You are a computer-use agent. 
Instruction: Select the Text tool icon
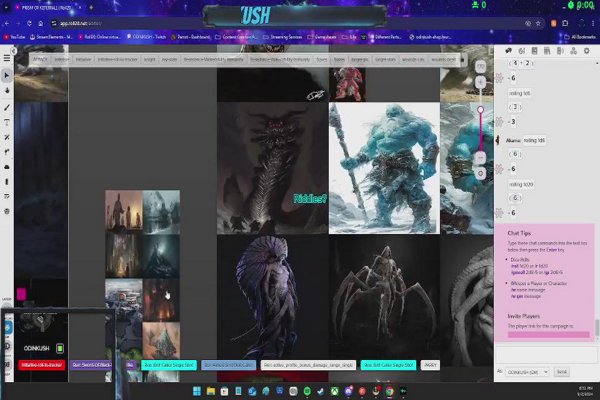coord(7,122)
